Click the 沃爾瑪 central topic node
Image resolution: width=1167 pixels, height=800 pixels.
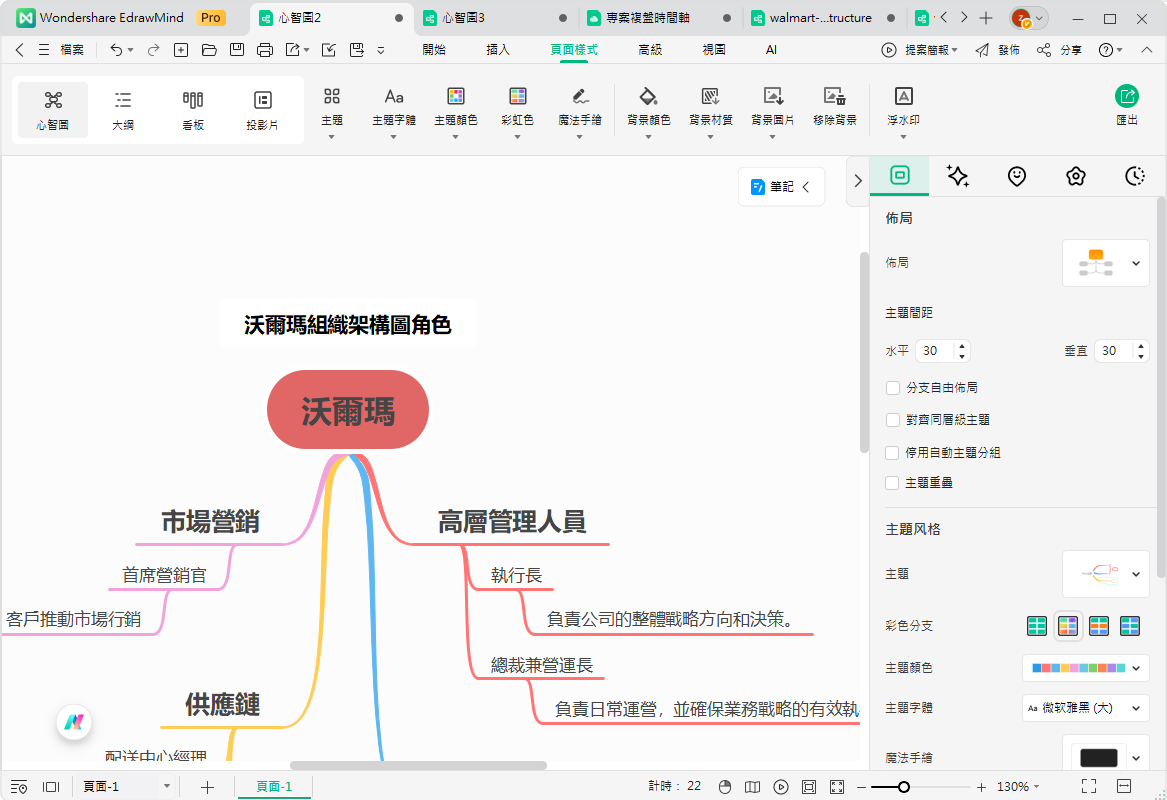(x=348, y=412)
